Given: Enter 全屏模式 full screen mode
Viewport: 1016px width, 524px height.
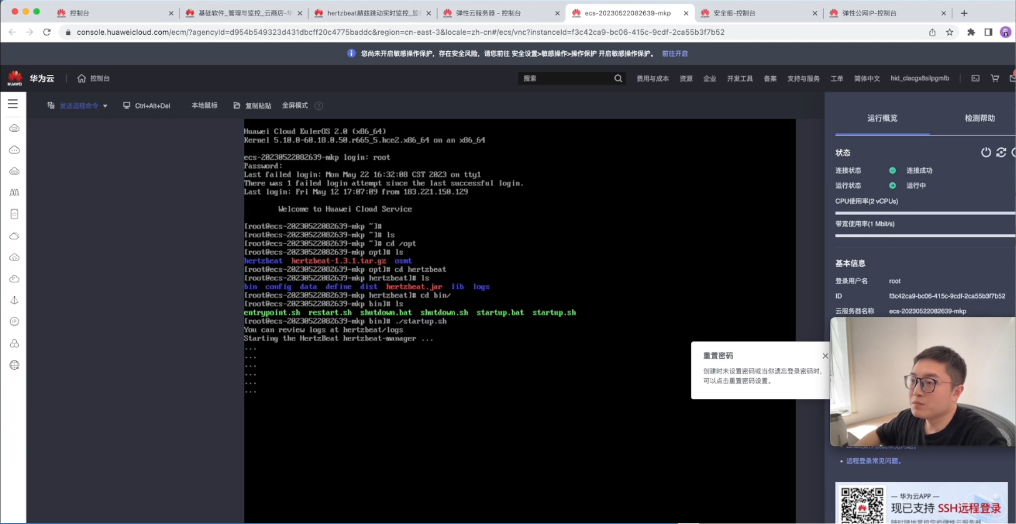Looking at the screenshot, I should [295, 105].
